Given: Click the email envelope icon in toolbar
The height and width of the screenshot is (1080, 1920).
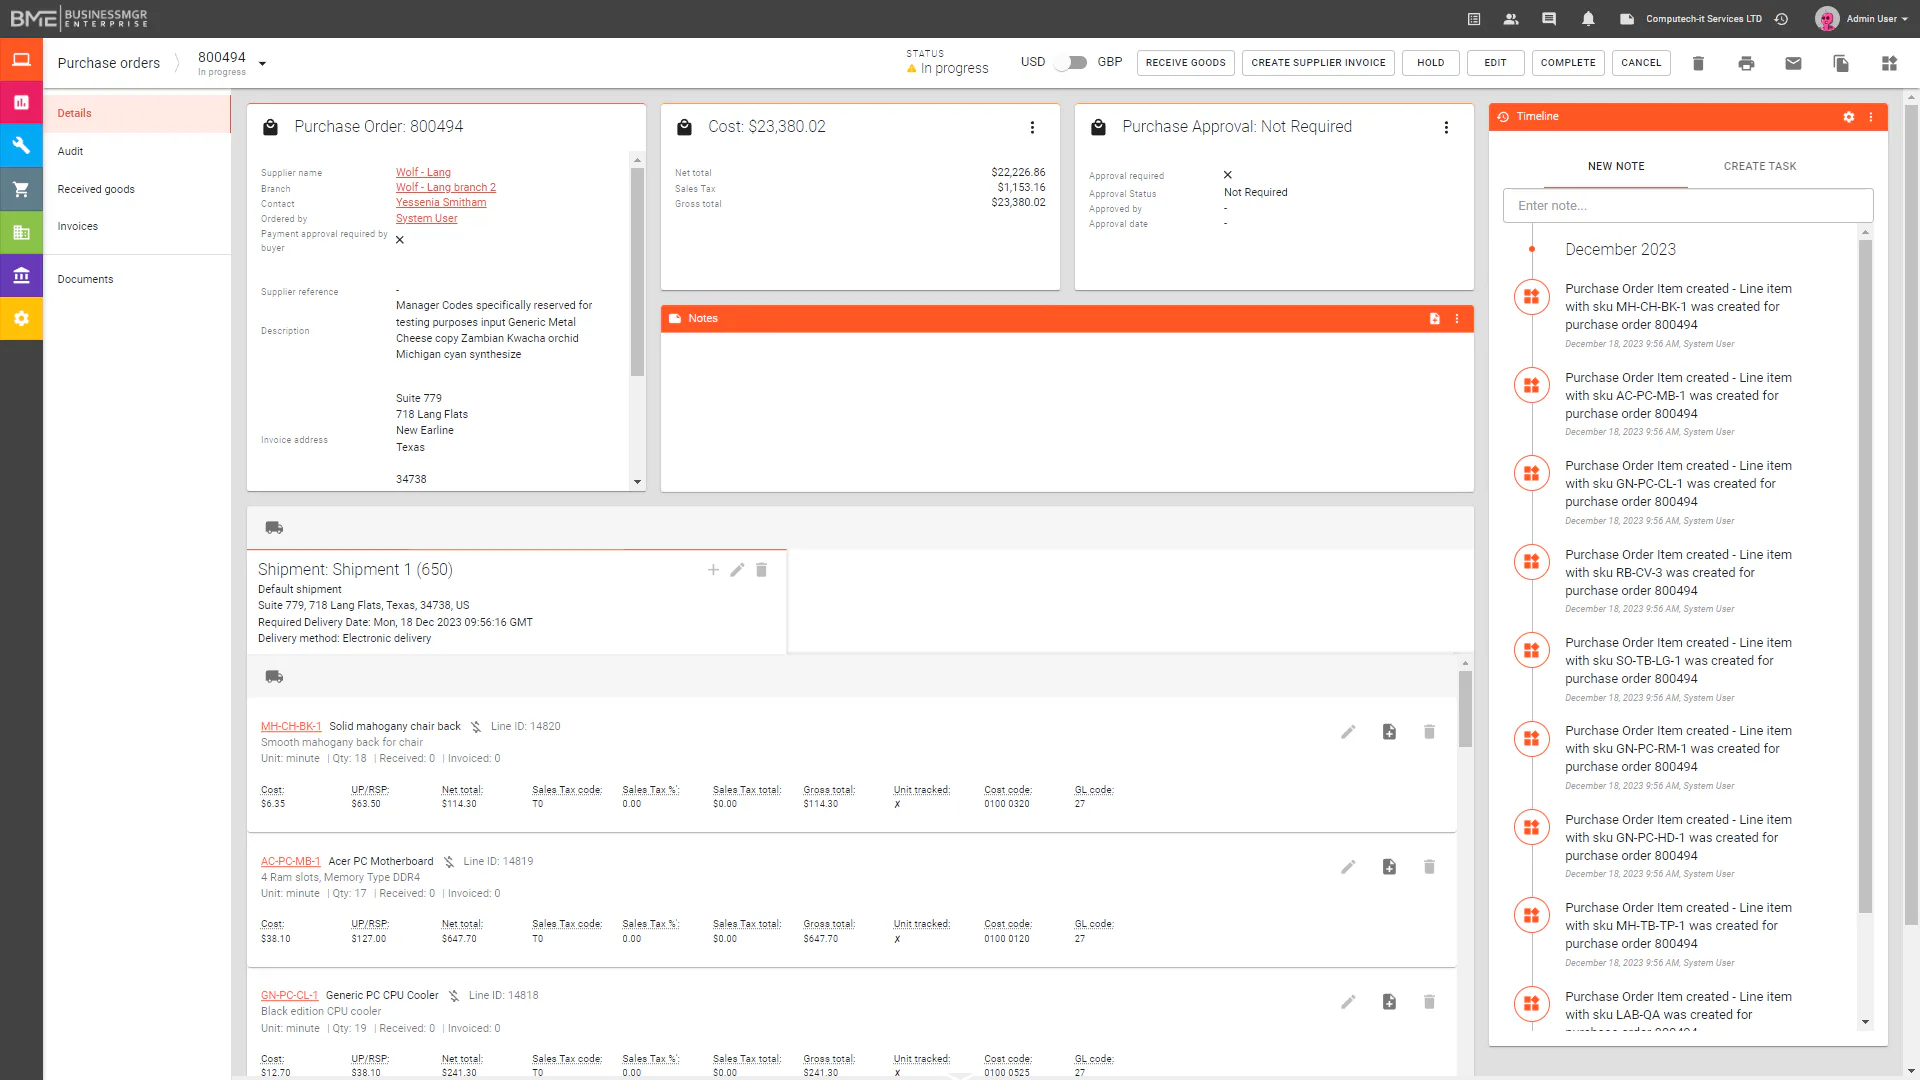Looking at the screenshot, I should [1793, 63].
